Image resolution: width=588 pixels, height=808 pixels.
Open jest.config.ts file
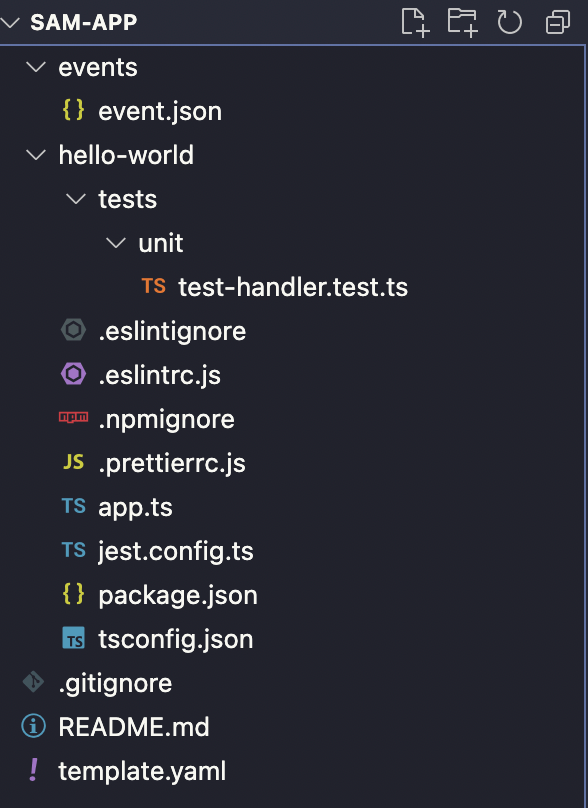(x=294, y=551)
